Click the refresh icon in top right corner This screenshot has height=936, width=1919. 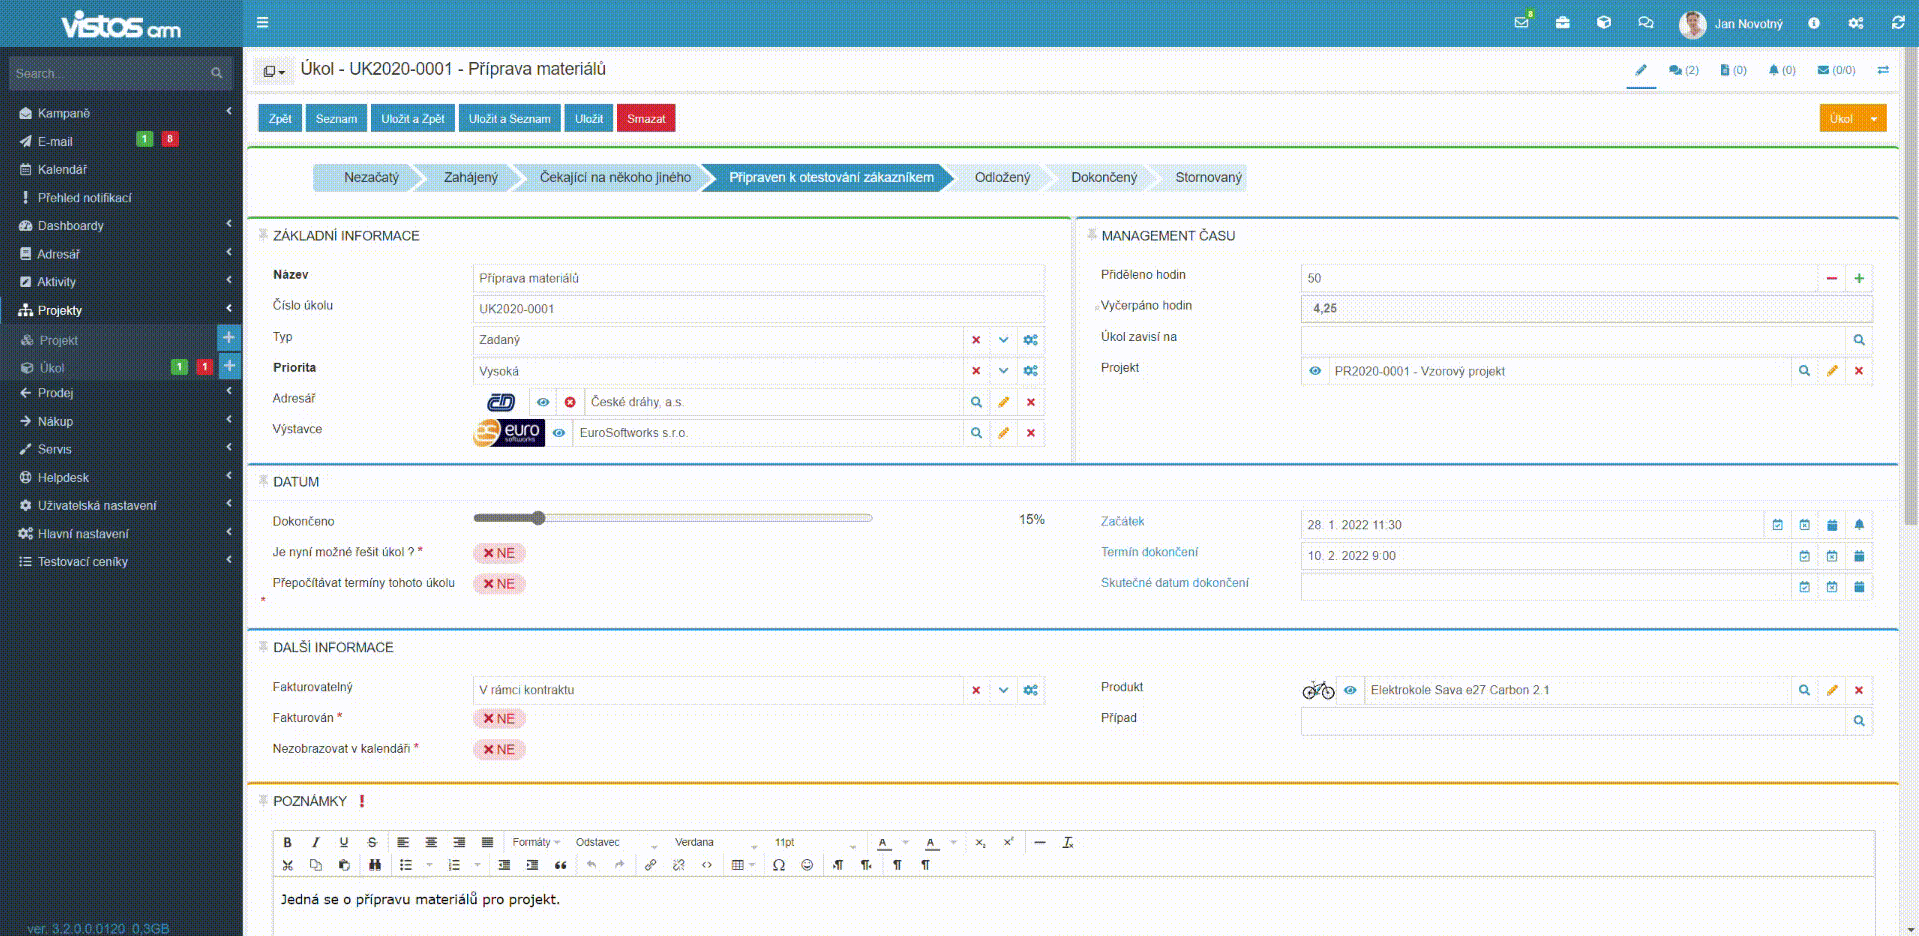click(1897, 22)
